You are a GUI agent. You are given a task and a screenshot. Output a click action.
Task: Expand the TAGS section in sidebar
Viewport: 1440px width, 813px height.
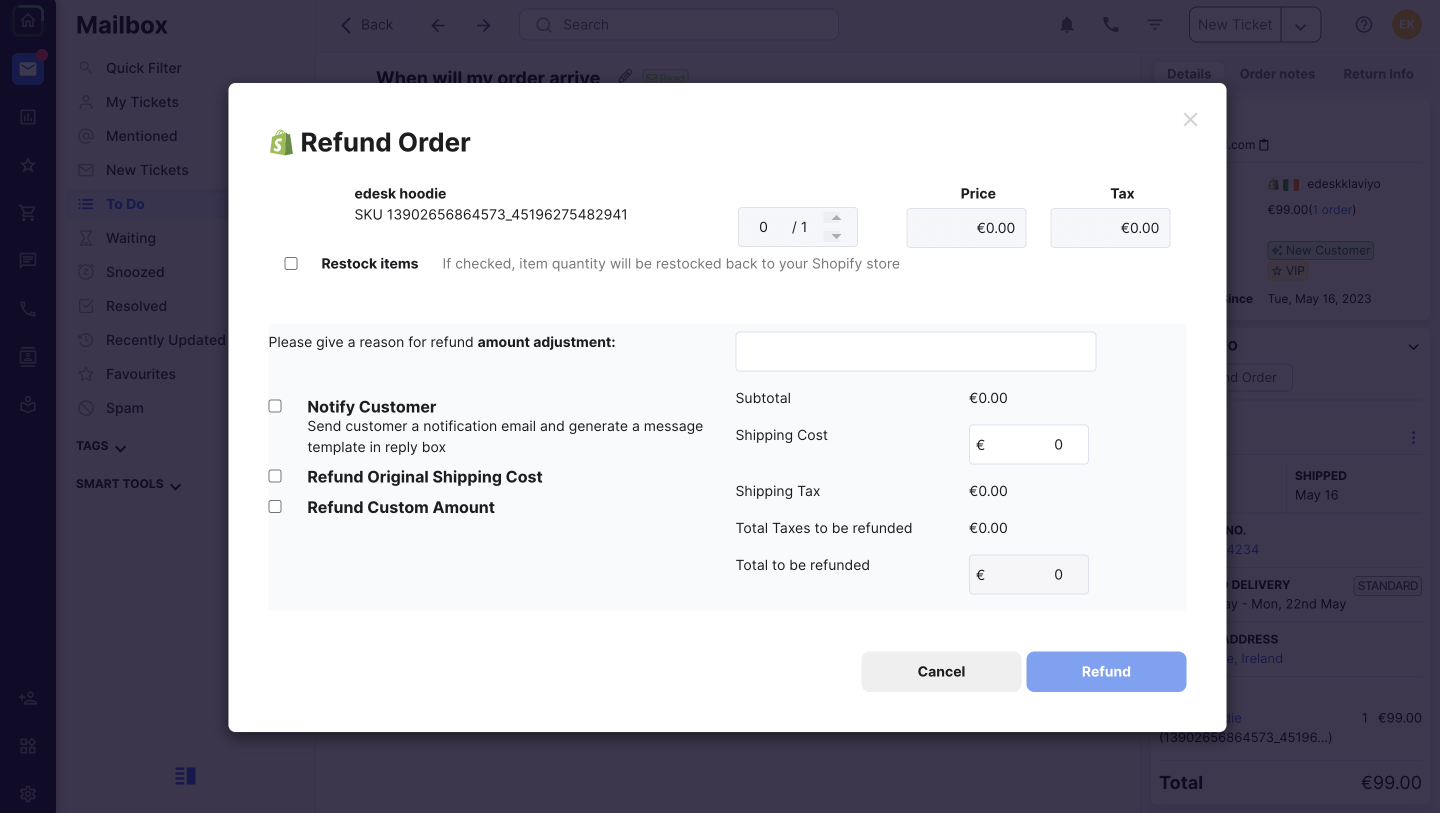coord(102,447)
